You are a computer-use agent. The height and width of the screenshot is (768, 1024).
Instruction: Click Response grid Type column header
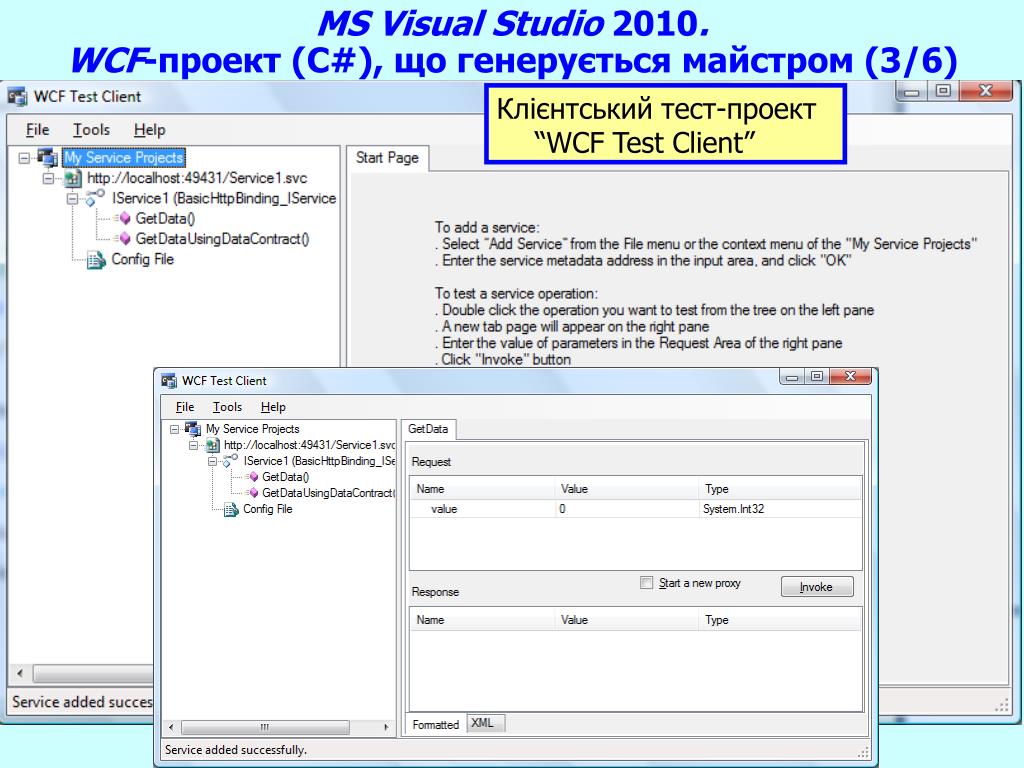click(780, 620)
